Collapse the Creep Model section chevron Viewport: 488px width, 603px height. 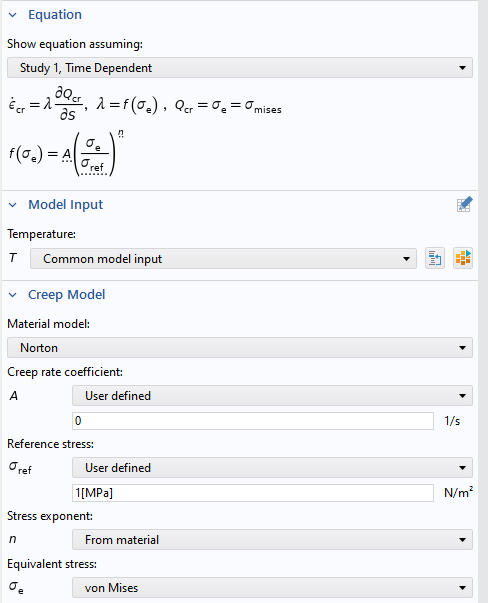(13, 295)
